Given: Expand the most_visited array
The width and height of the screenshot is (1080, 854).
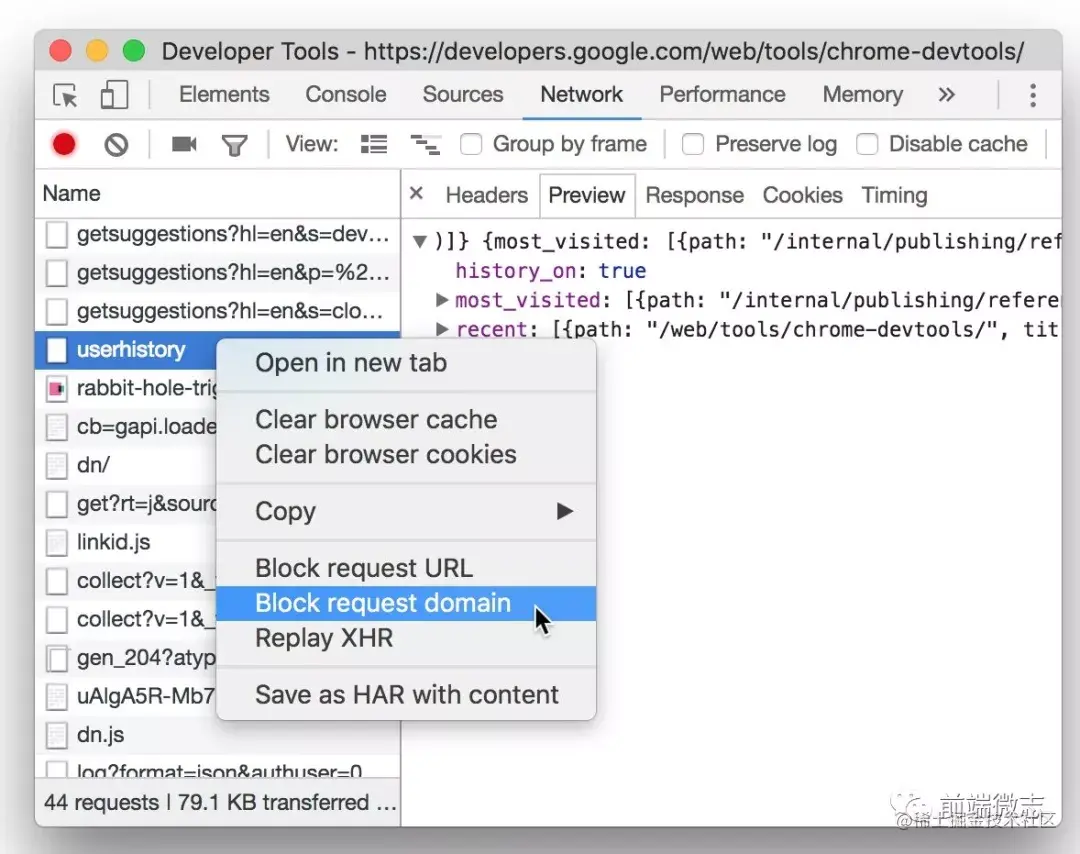Looking at the screenshot, I should pyautogui.click(x=442, y=300).
